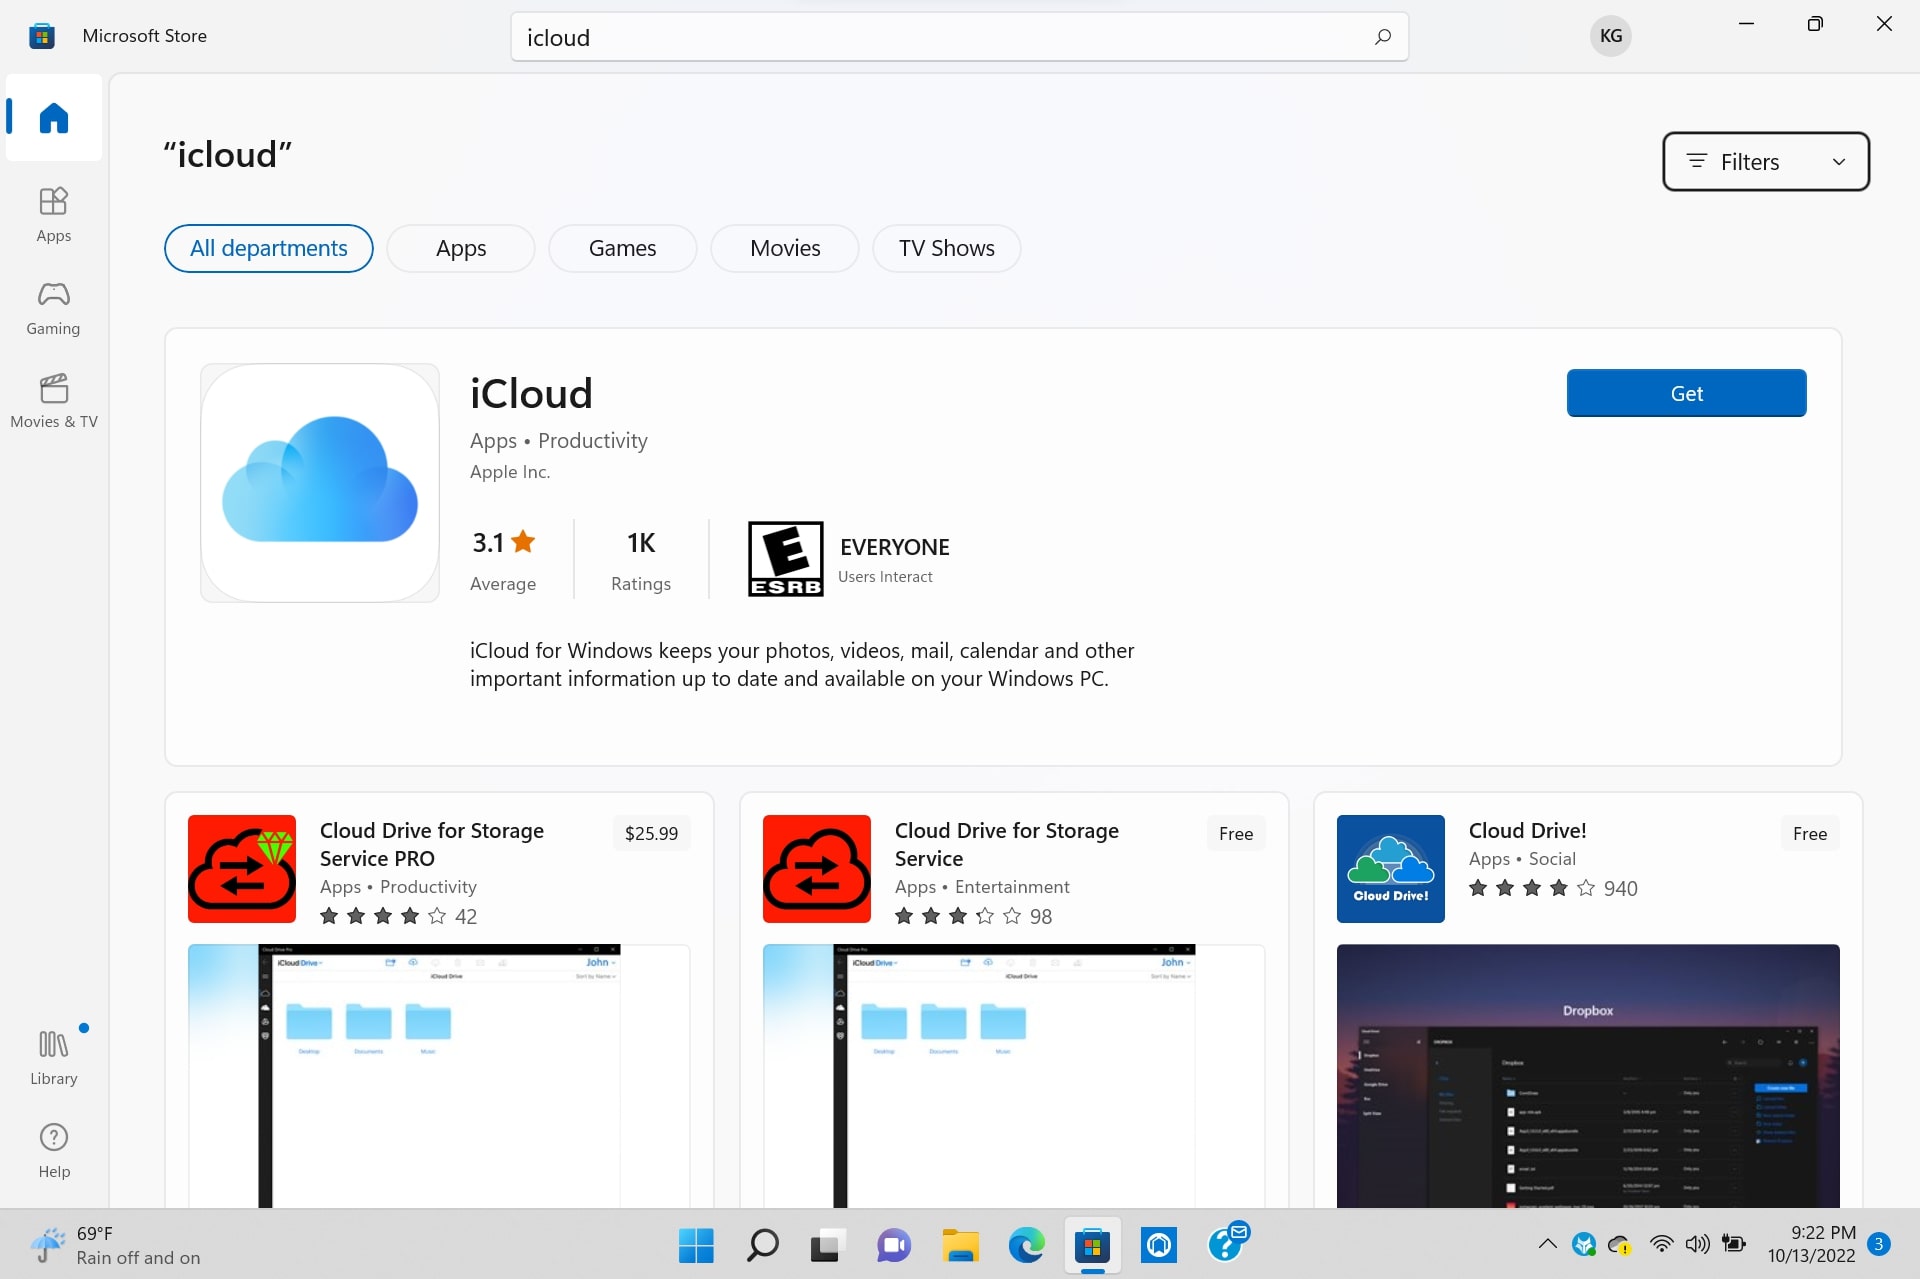Open the Cloud Drive! title
The height and width of the screenshot is (1279, 1920).
(x=1527, y=830)
